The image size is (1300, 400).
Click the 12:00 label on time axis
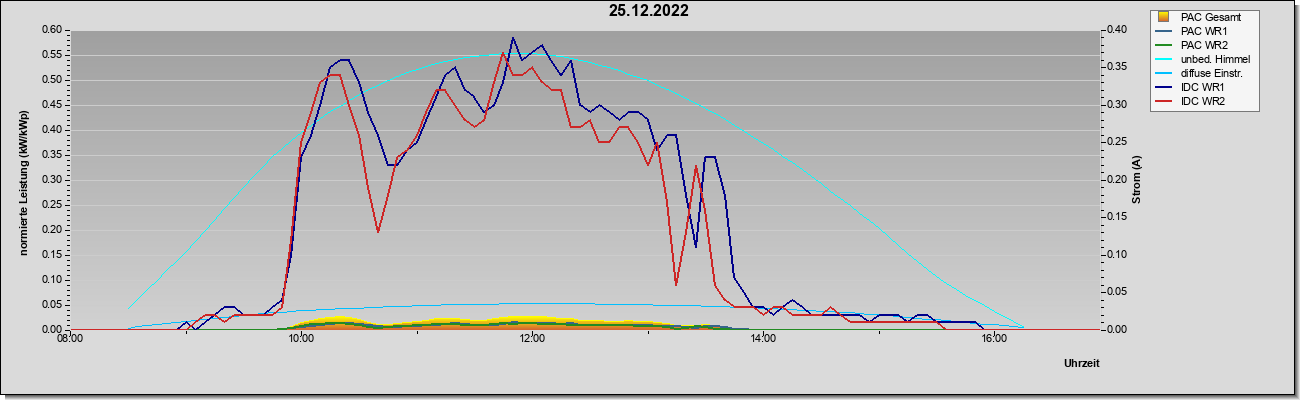531,340
